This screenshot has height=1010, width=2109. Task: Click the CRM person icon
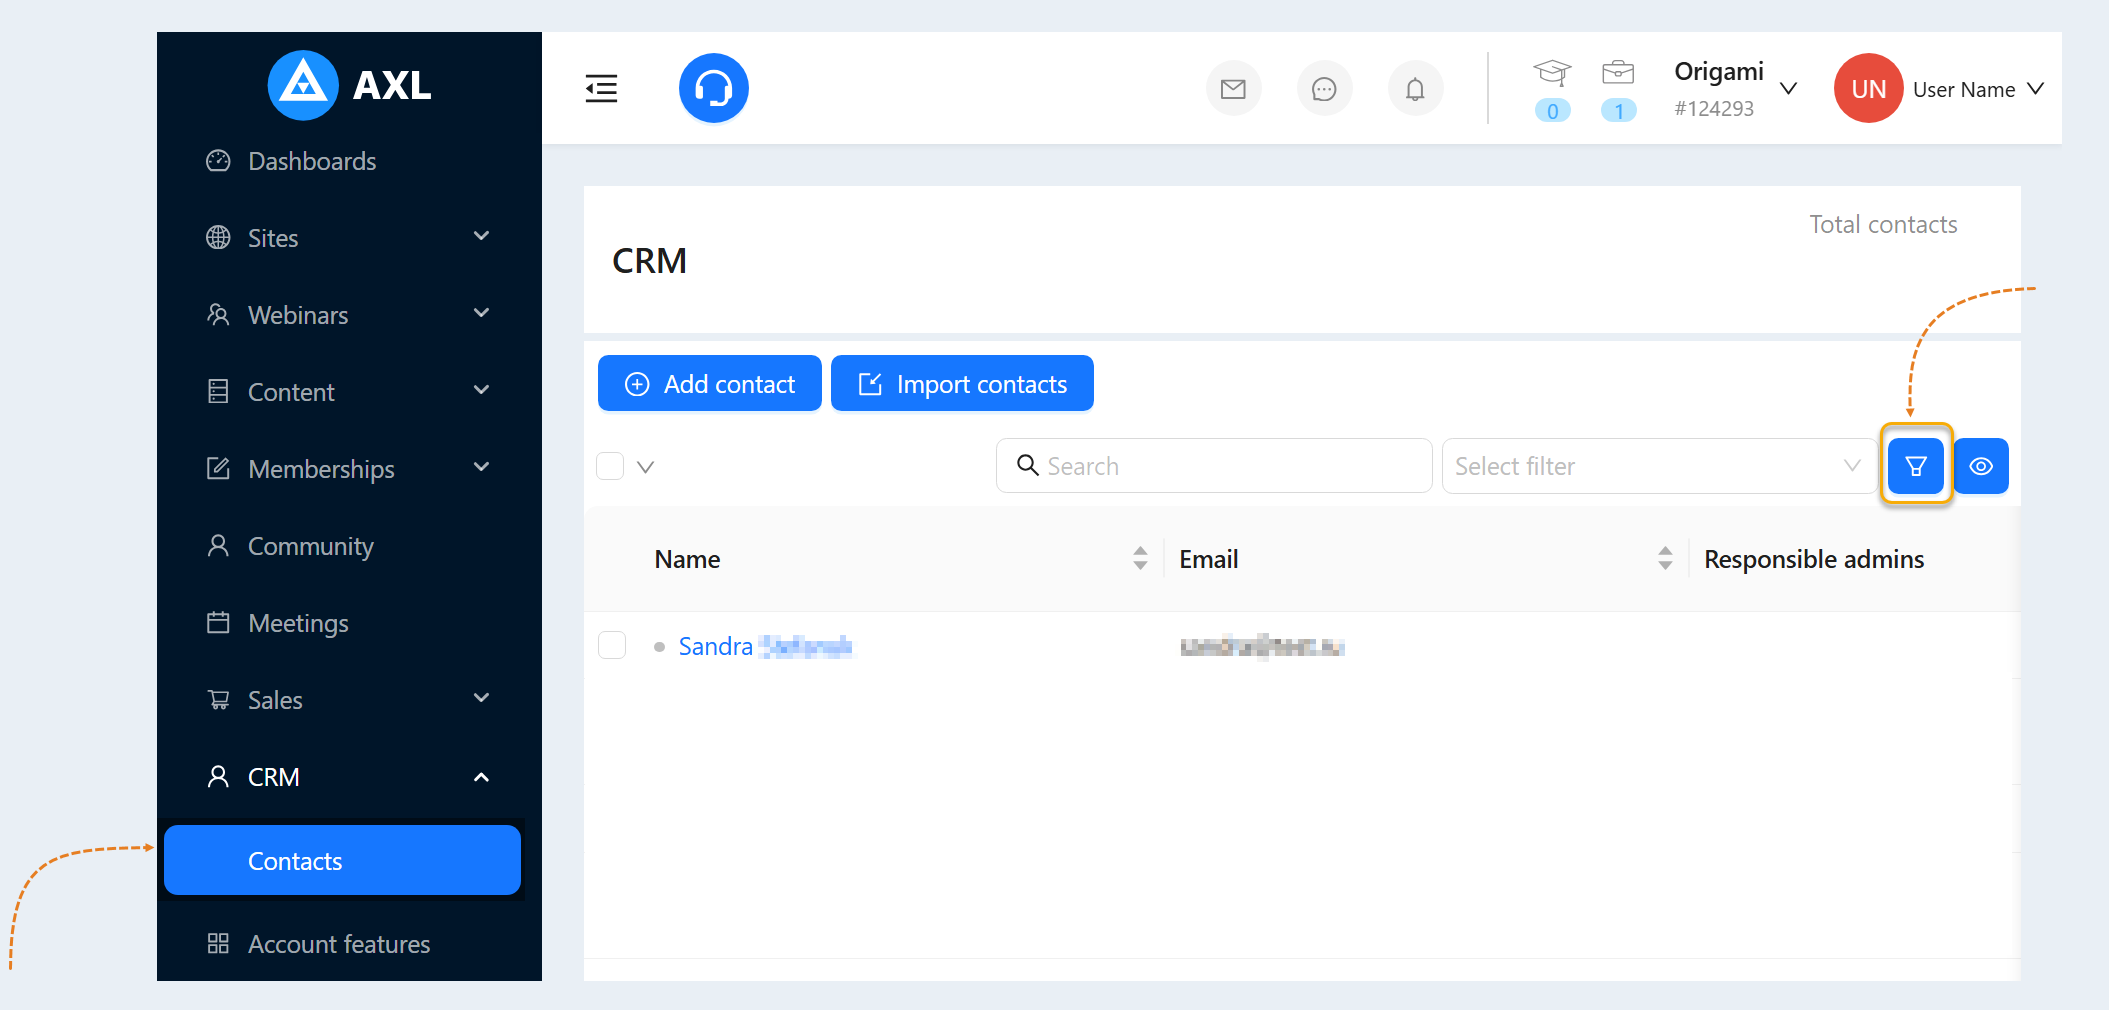(218, 777)
